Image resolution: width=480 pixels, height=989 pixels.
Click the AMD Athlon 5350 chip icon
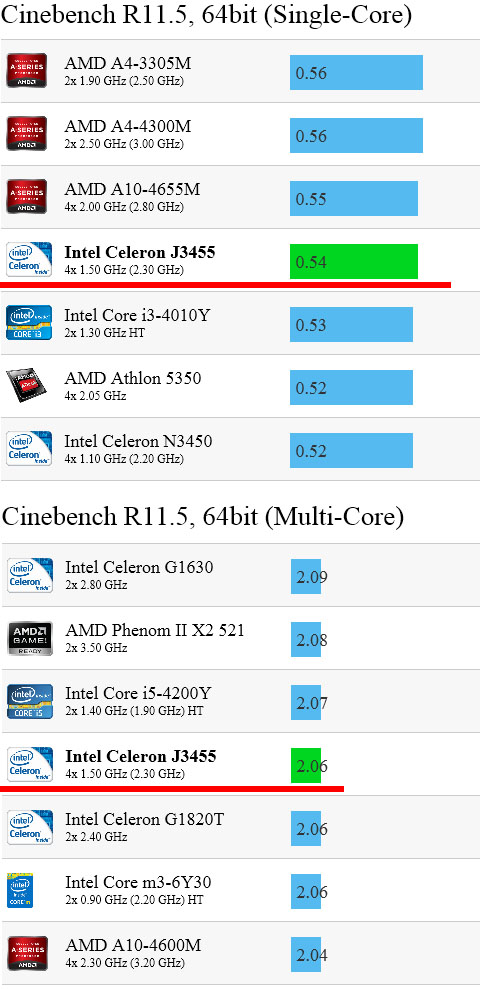[x=26, y=385]
